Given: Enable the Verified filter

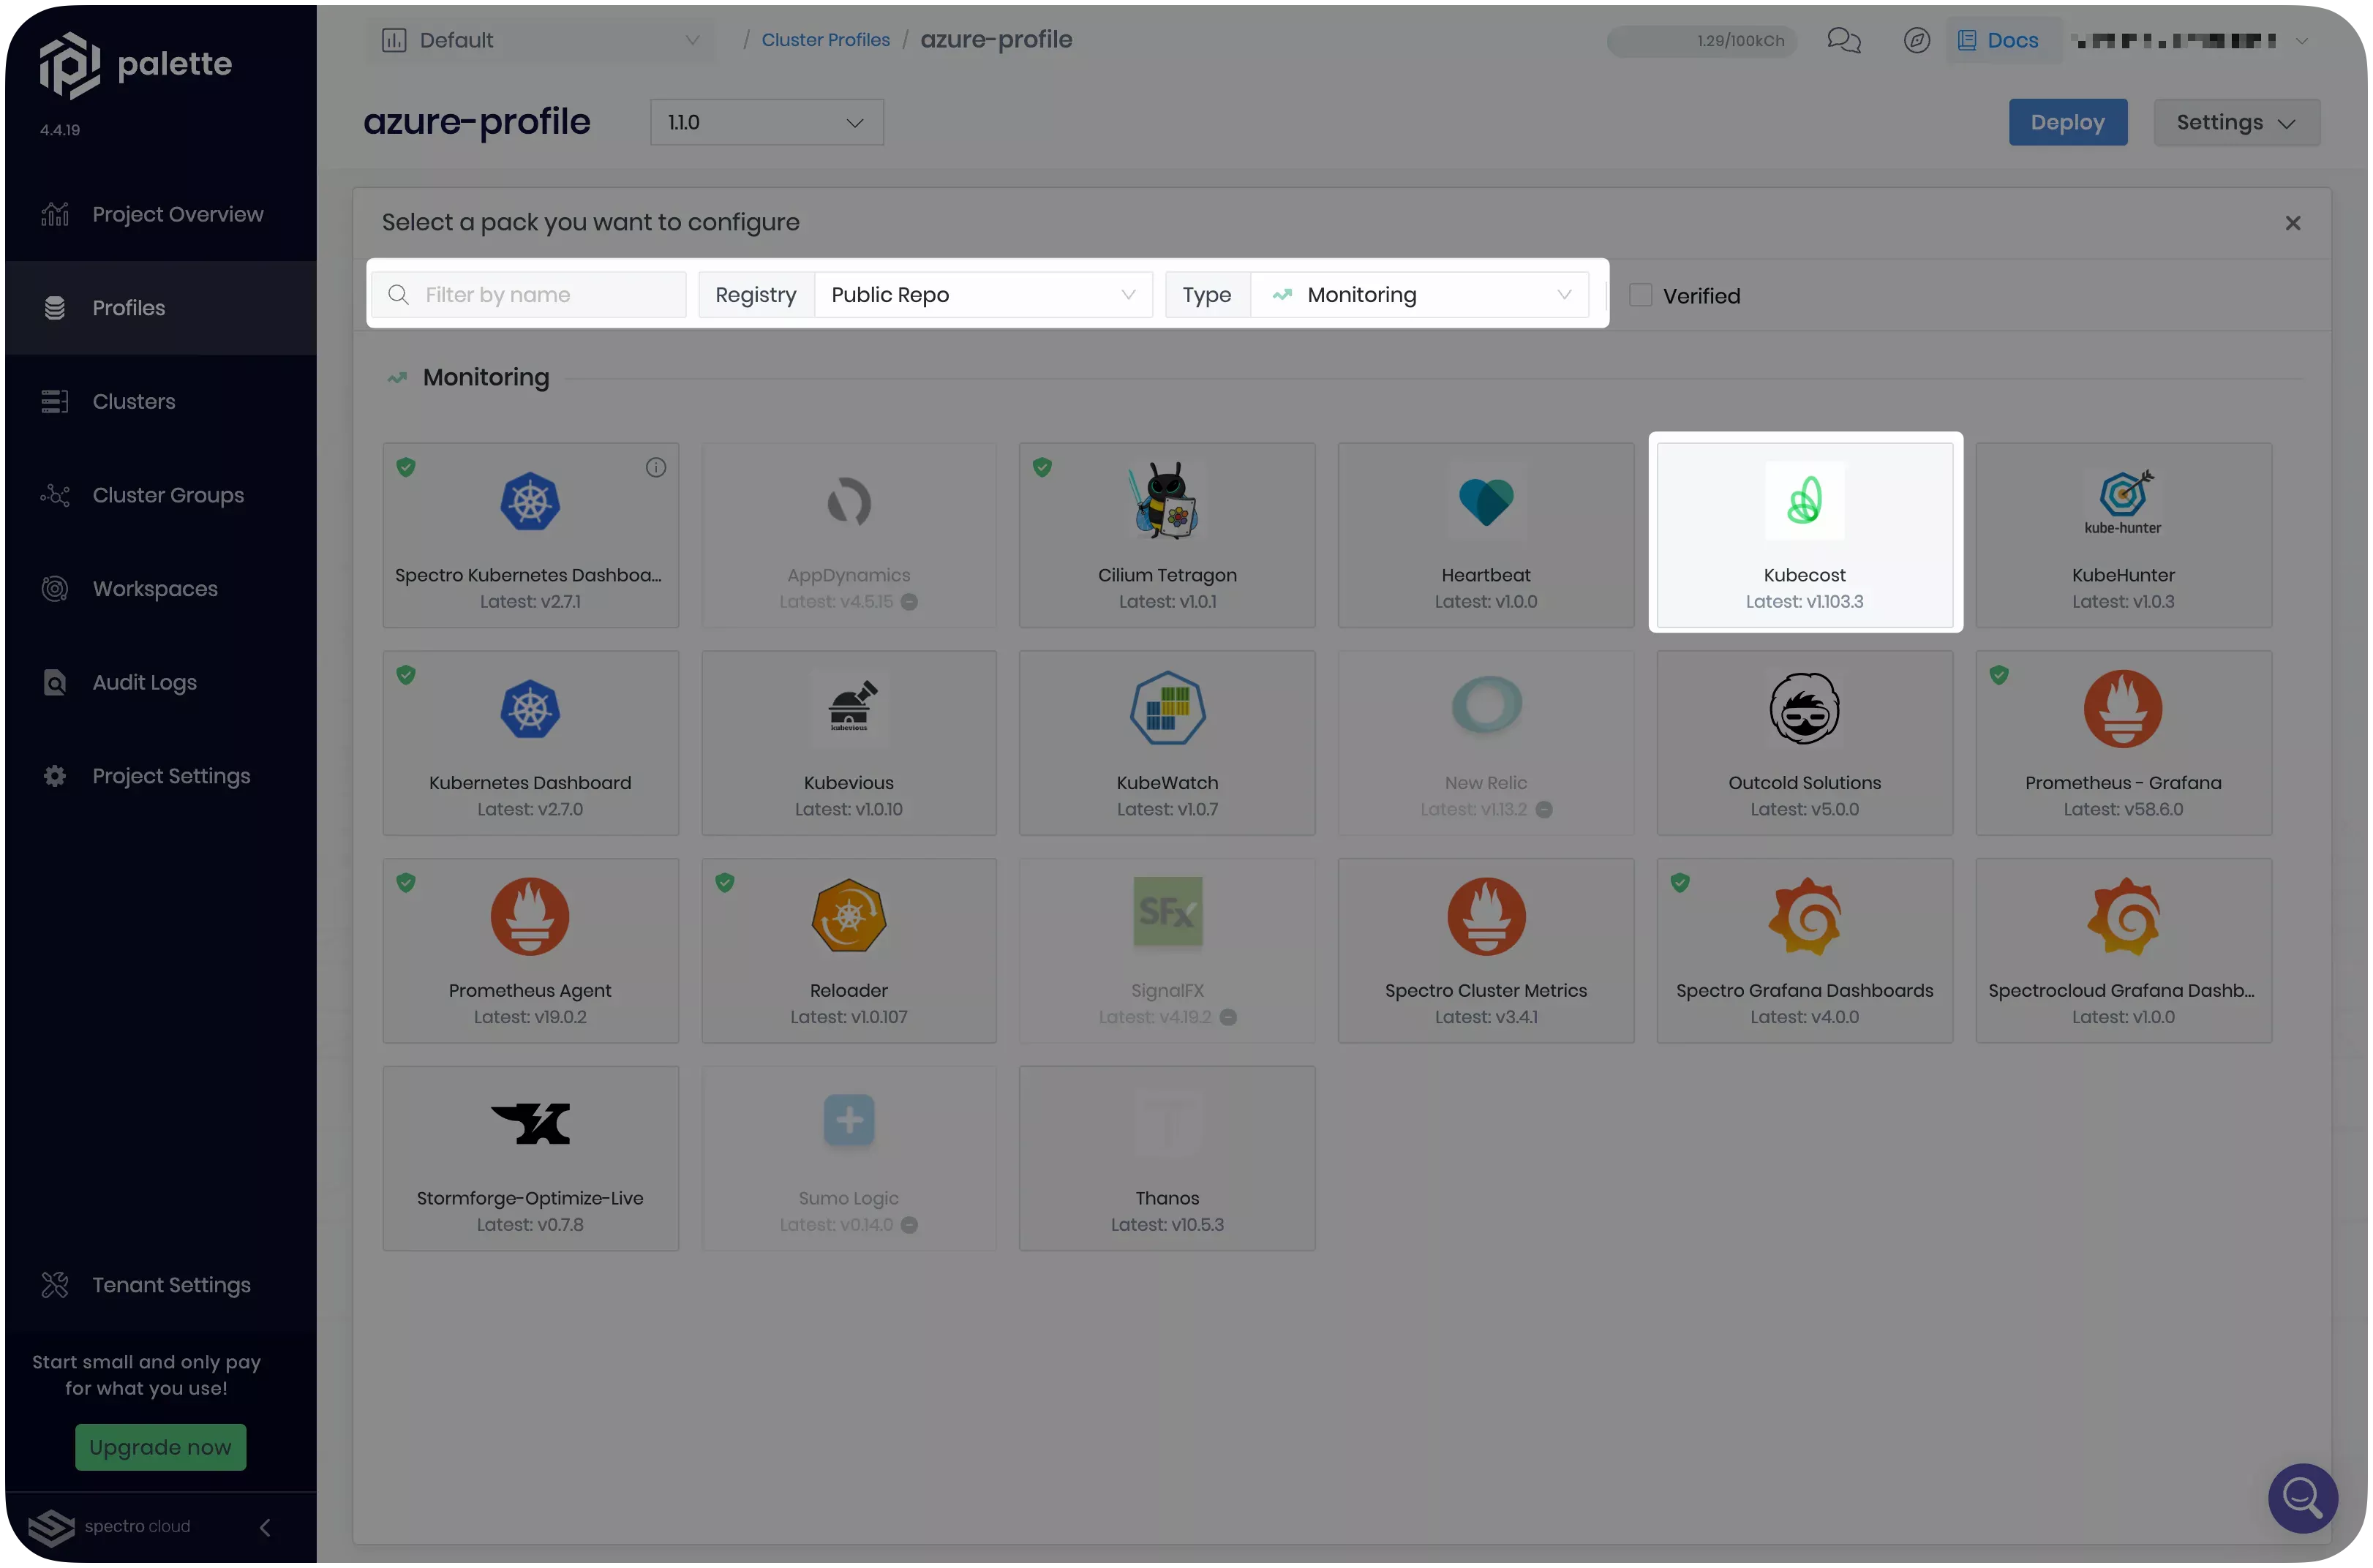Looking at the screenshot, I should pos(1641,295).
